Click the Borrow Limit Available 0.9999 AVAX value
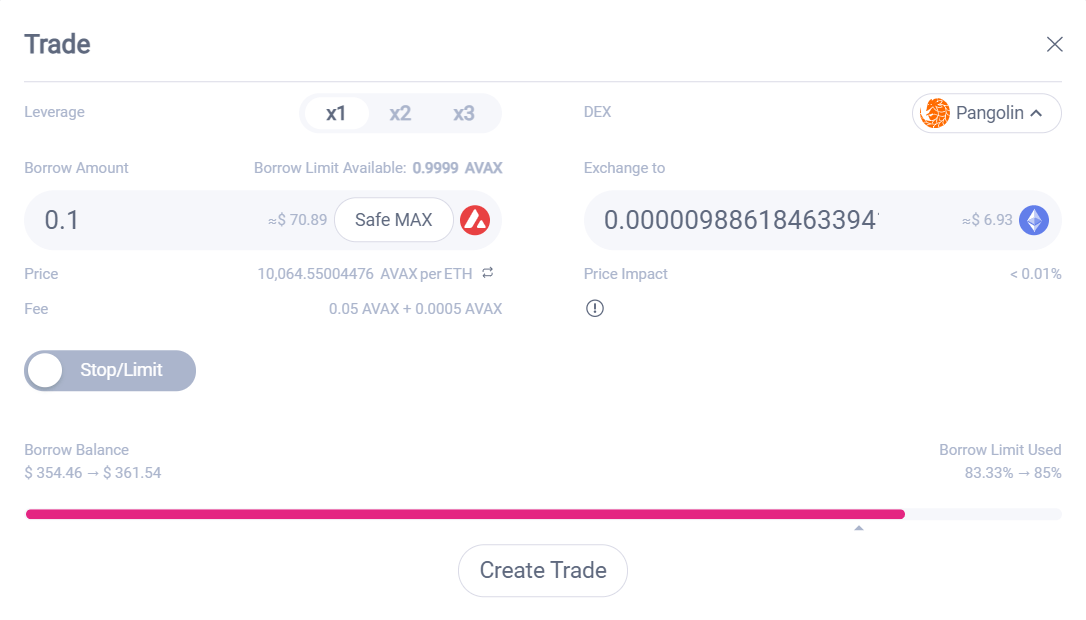The width and height of the screenshot is (1086, 620). pos(457,168)
